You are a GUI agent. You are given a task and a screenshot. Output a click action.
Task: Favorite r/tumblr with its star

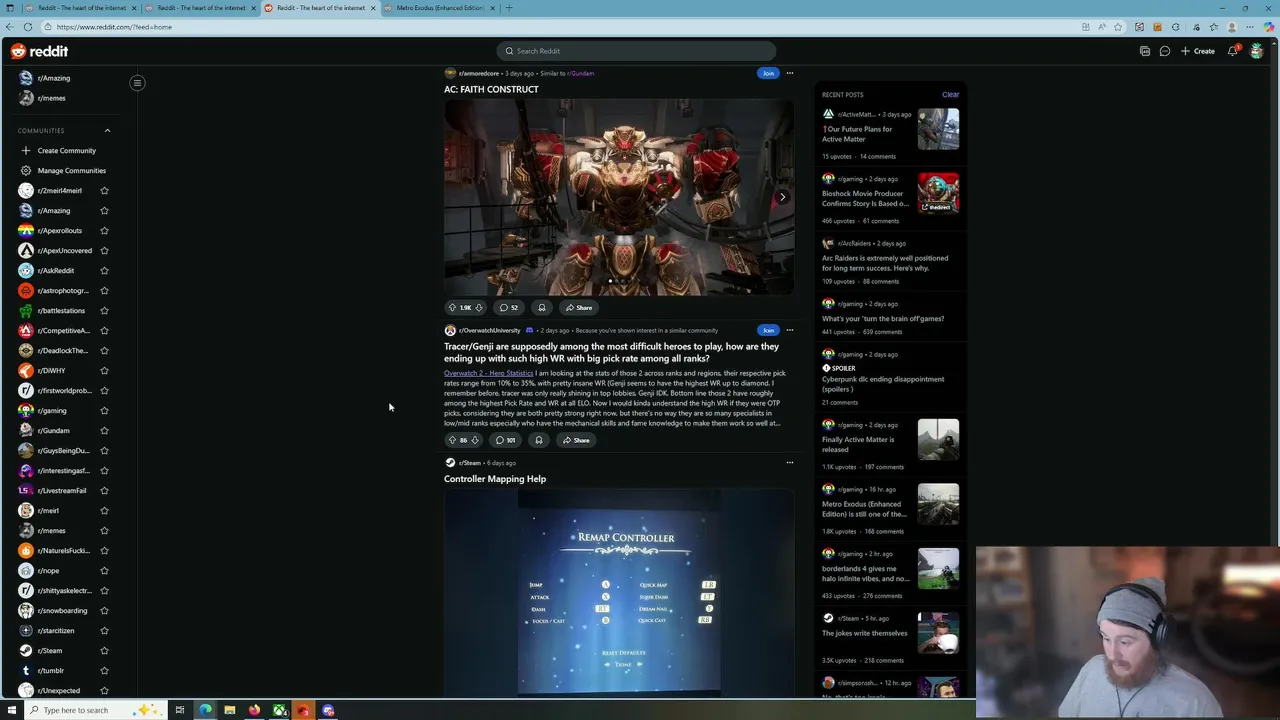click(x=104, y=671)
